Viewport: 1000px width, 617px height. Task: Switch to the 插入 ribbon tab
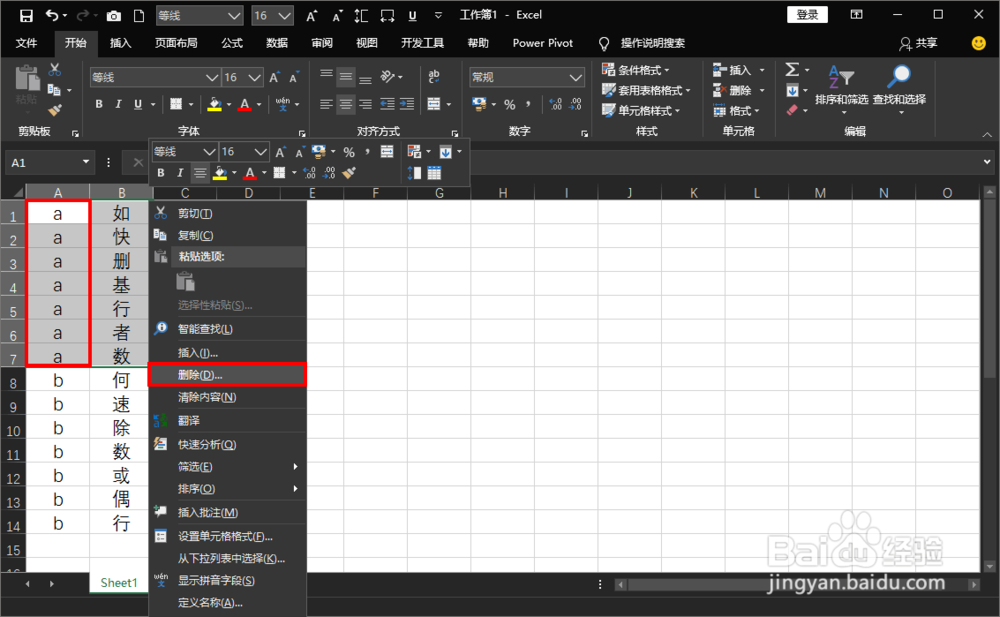121,43
